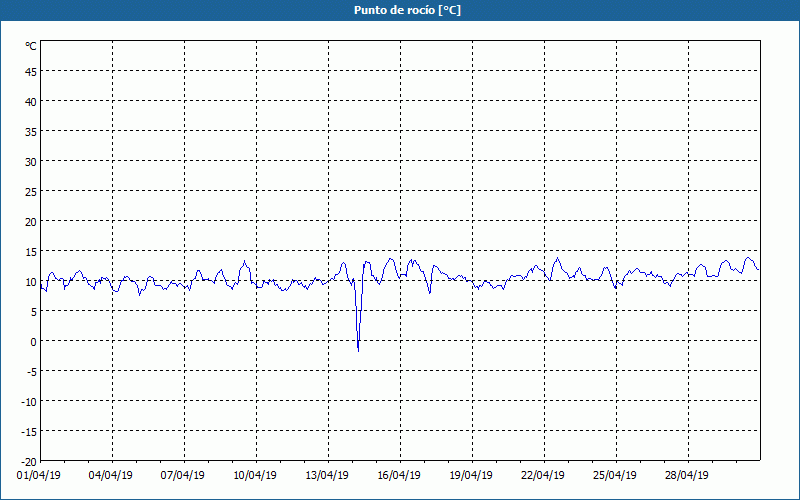
Task: Select the date label 13/04/19
Action: (x=327, y=475)
